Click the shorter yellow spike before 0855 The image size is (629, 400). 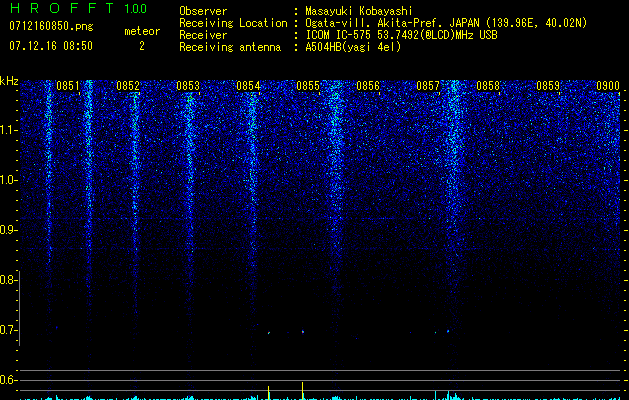[268, 392]
